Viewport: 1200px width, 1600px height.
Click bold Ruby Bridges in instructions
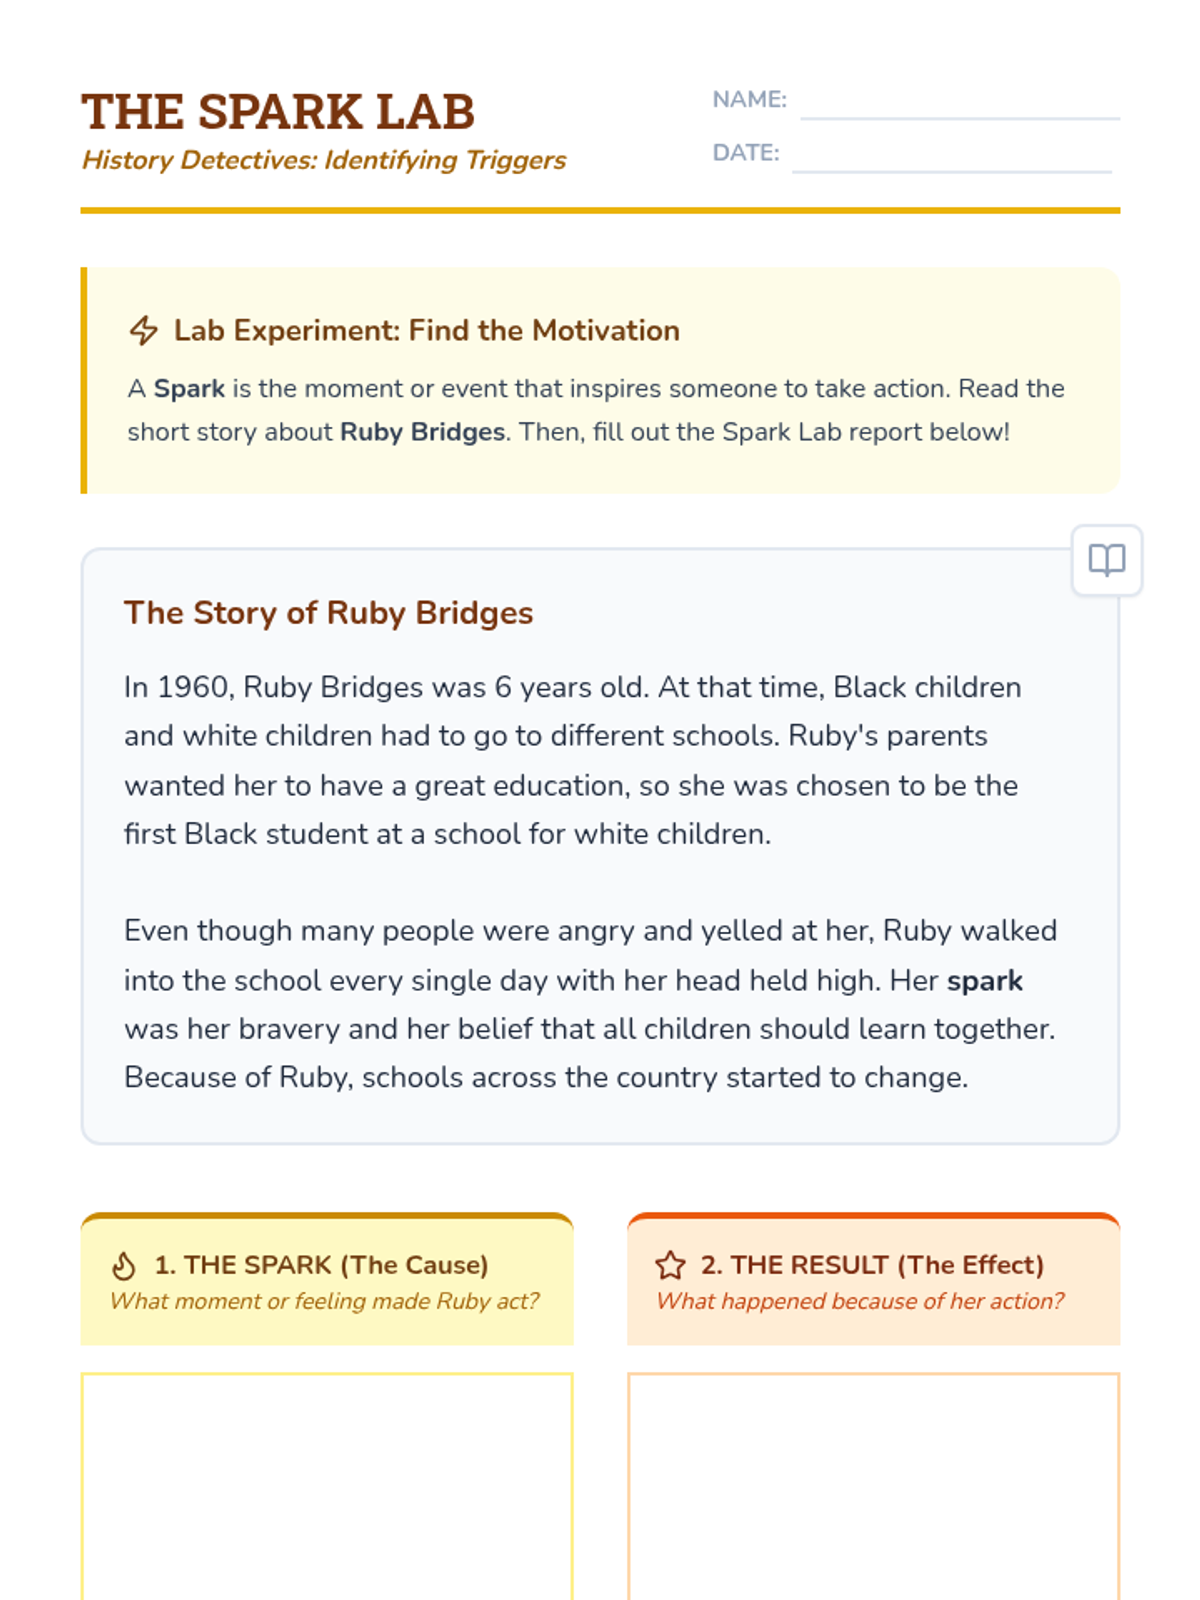pos(422,432)
